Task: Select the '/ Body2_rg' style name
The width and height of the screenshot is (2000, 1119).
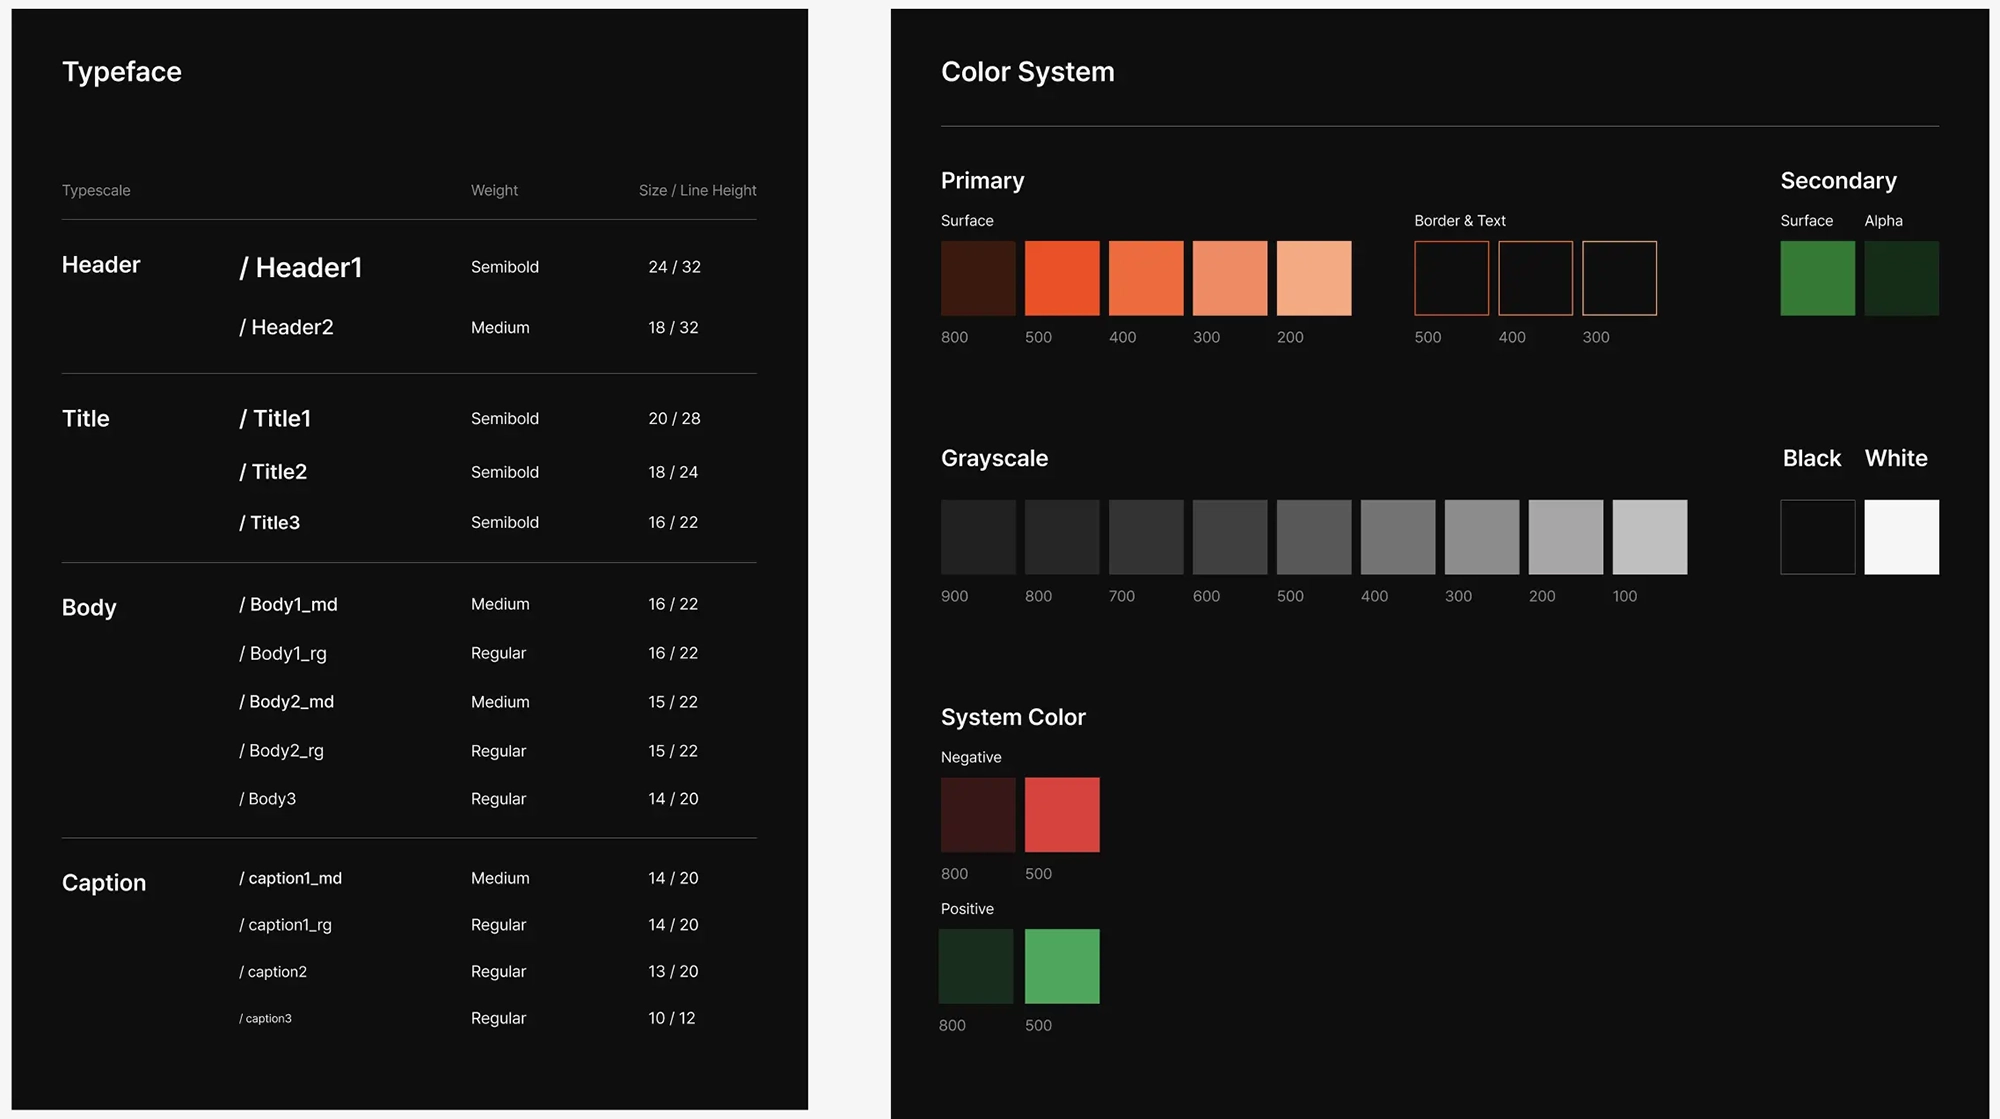Action: coord(281,751)
